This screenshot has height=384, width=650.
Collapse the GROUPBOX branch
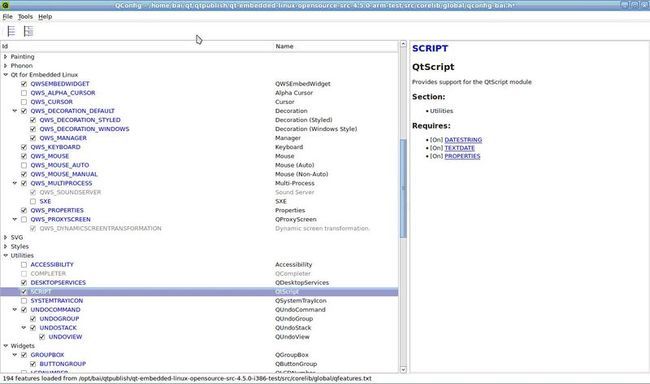(15, 355)
